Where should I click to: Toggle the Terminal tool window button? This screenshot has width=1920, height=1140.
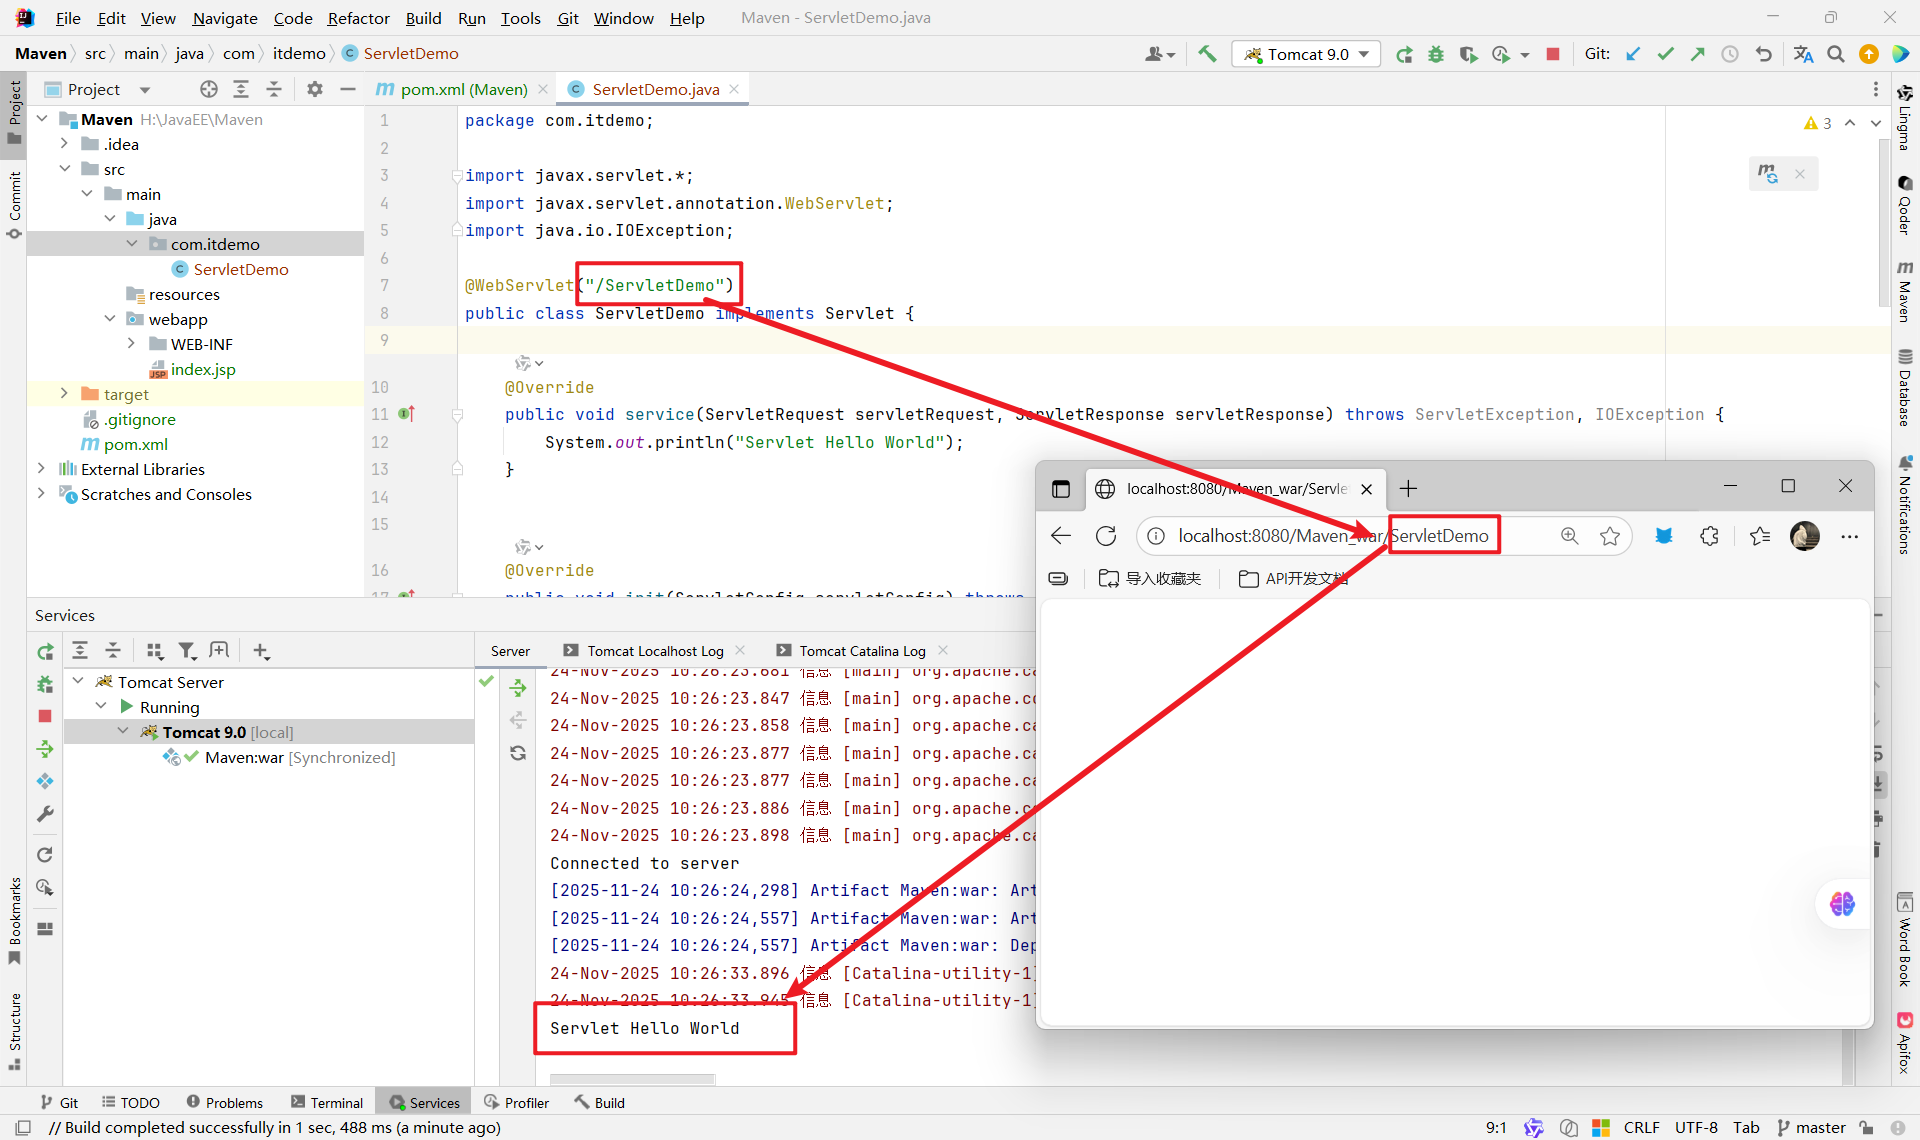(x=327, y=1102)
